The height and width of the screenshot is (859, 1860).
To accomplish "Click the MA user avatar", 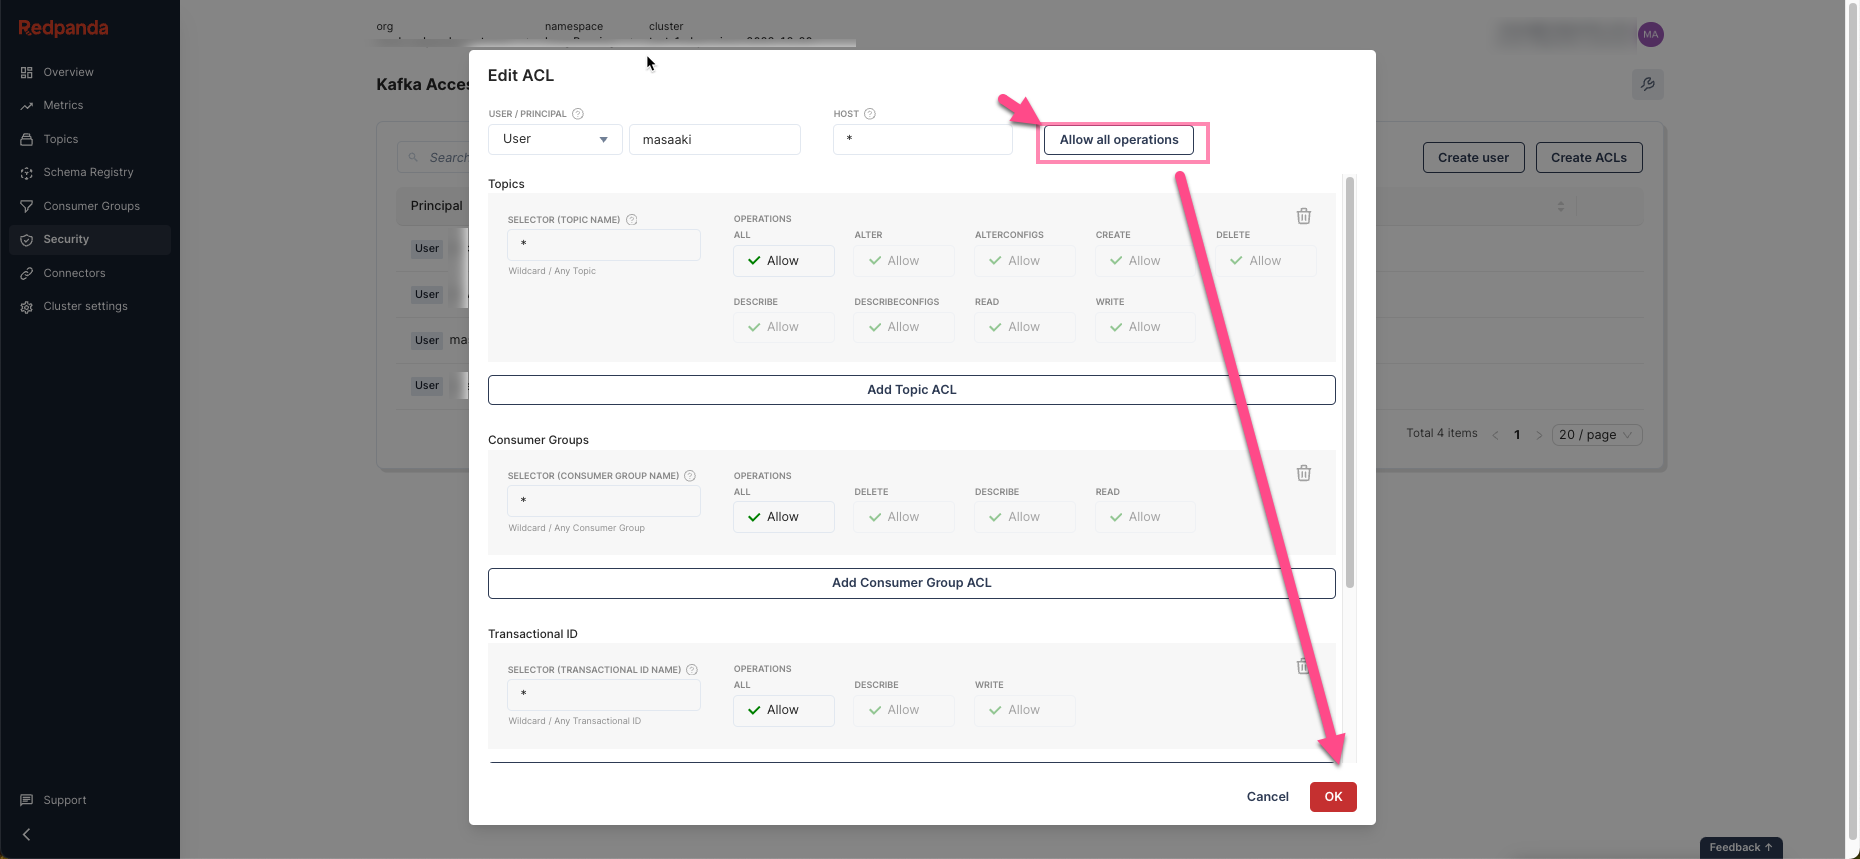I will pyautogui.click(x=1650, y=34).
